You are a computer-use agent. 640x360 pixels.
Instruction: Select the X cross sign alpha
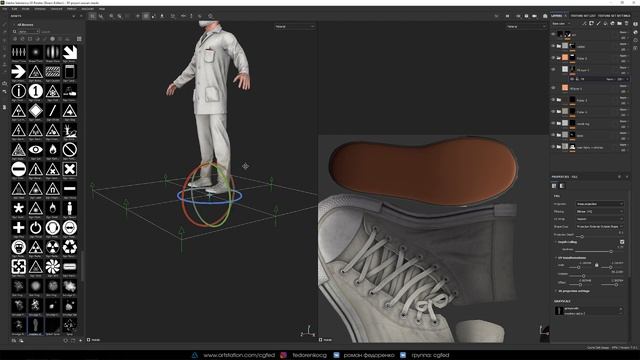(x=70, y=169)
